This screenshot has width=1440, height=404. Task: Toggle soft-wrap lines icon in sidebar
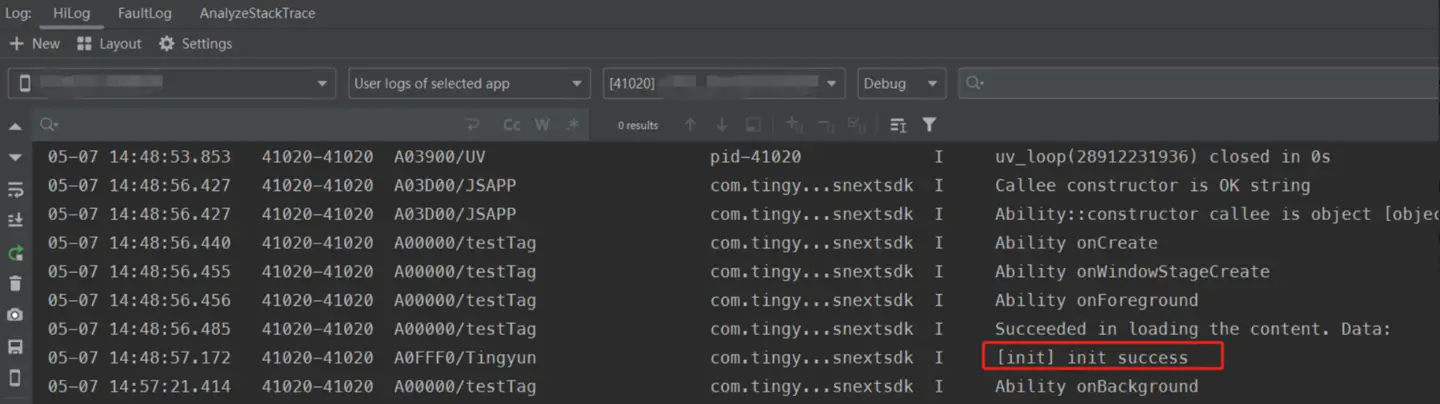tap(15, 190)
